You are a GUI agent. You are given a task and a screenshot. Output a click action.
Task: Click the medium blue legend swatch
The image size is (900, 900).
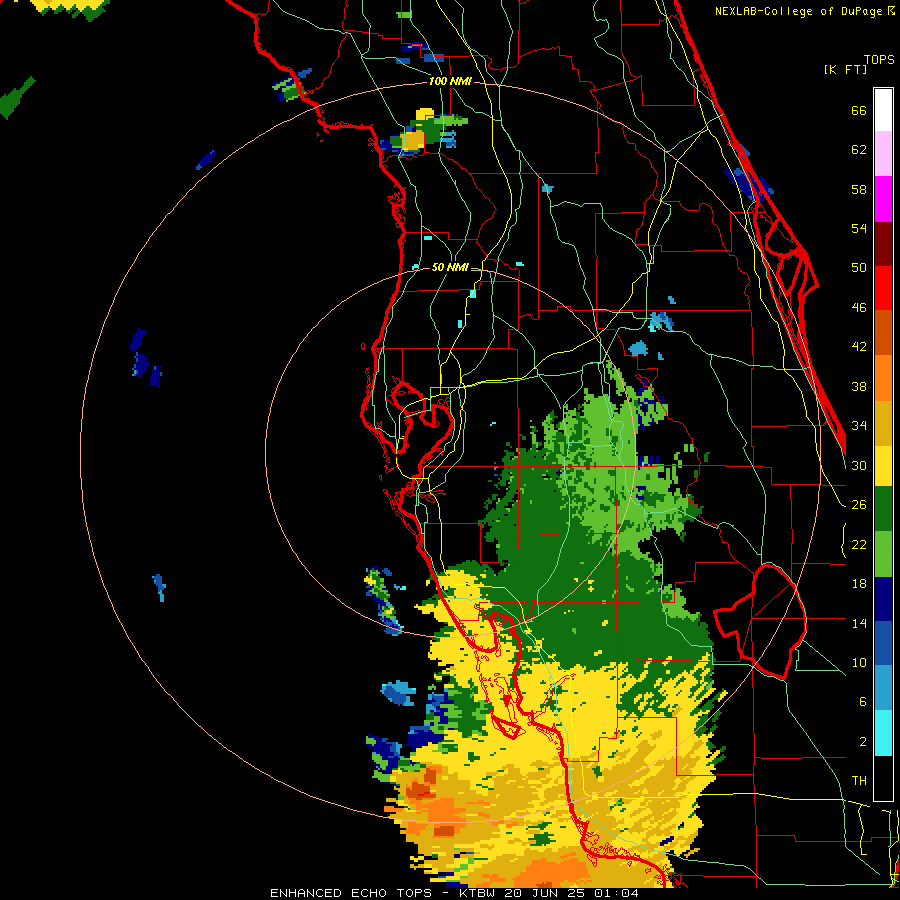click(883, 643)
